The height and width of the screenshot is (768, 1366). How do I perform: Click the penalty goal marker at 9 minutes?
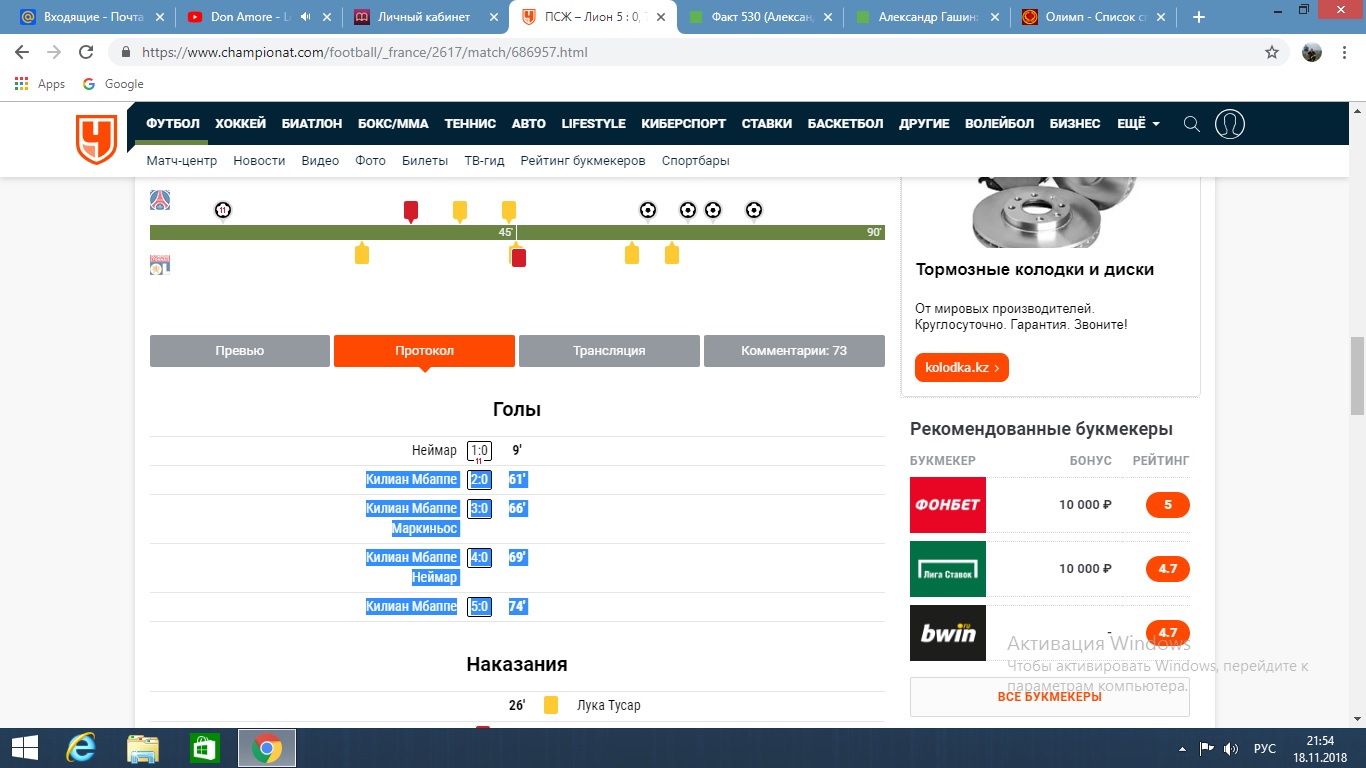tap(223, 210)
